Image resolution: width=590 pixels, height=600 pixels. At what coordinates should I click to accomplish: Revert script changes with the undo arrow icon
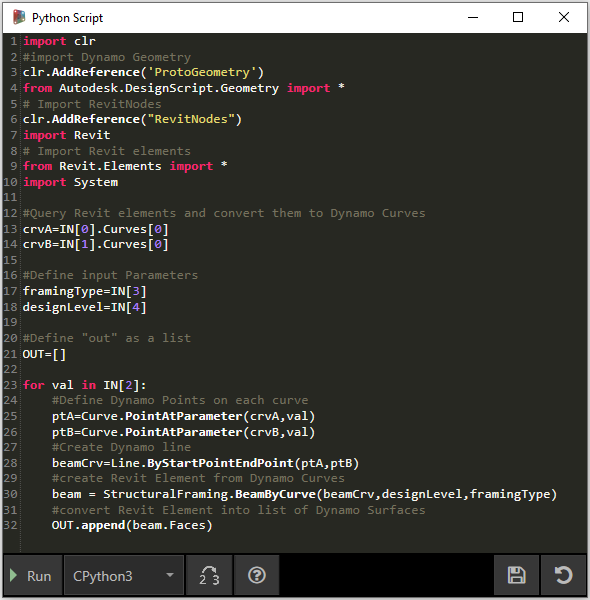[563, 576]
